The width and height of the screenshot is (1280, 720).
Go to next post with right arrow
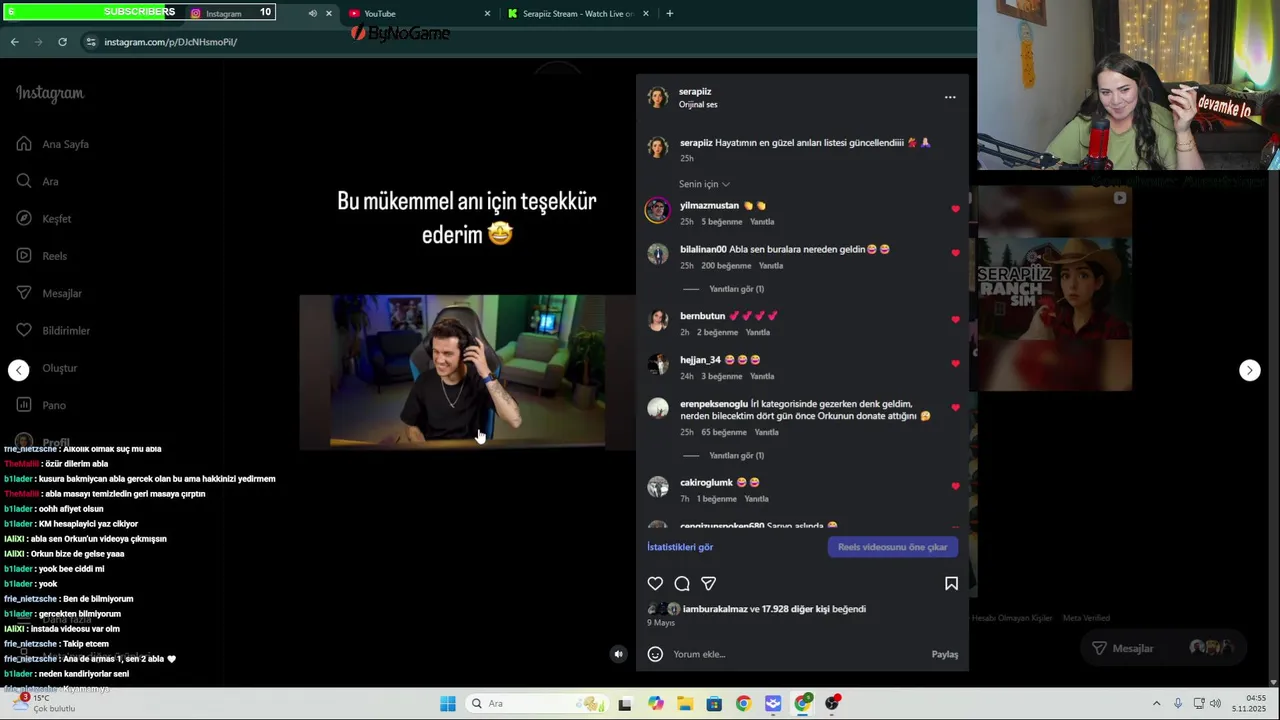click(x=1249, y=370)
